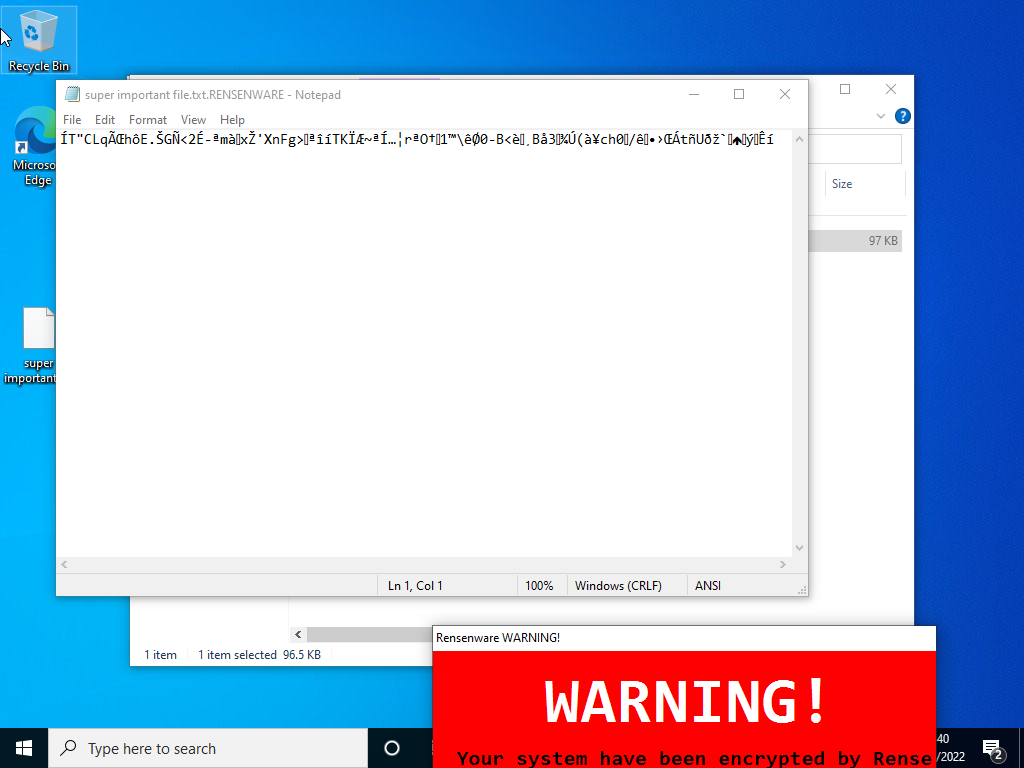Toggle Word Wrap via the Format menu
This screenshot has width=1024, height=768.
pyautogui.click(x=147, y=119)
